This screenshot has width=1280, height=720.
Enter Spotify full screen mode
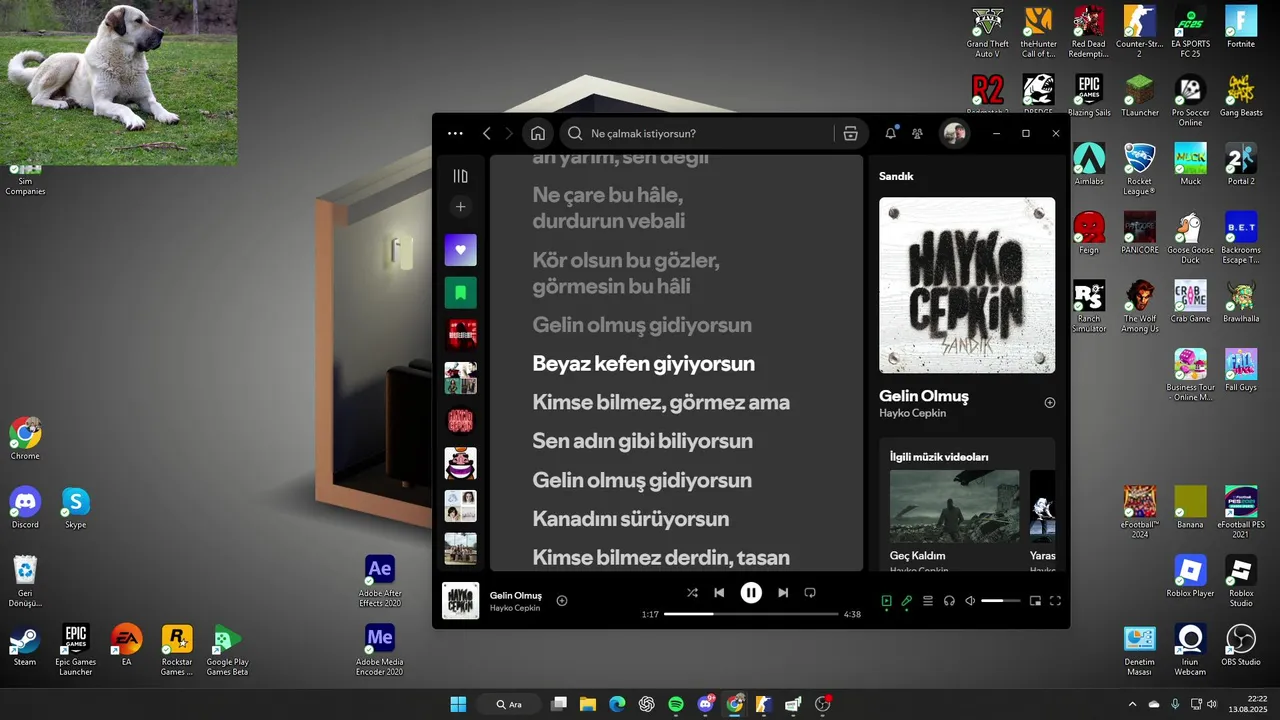click(x=1055, y=601)
